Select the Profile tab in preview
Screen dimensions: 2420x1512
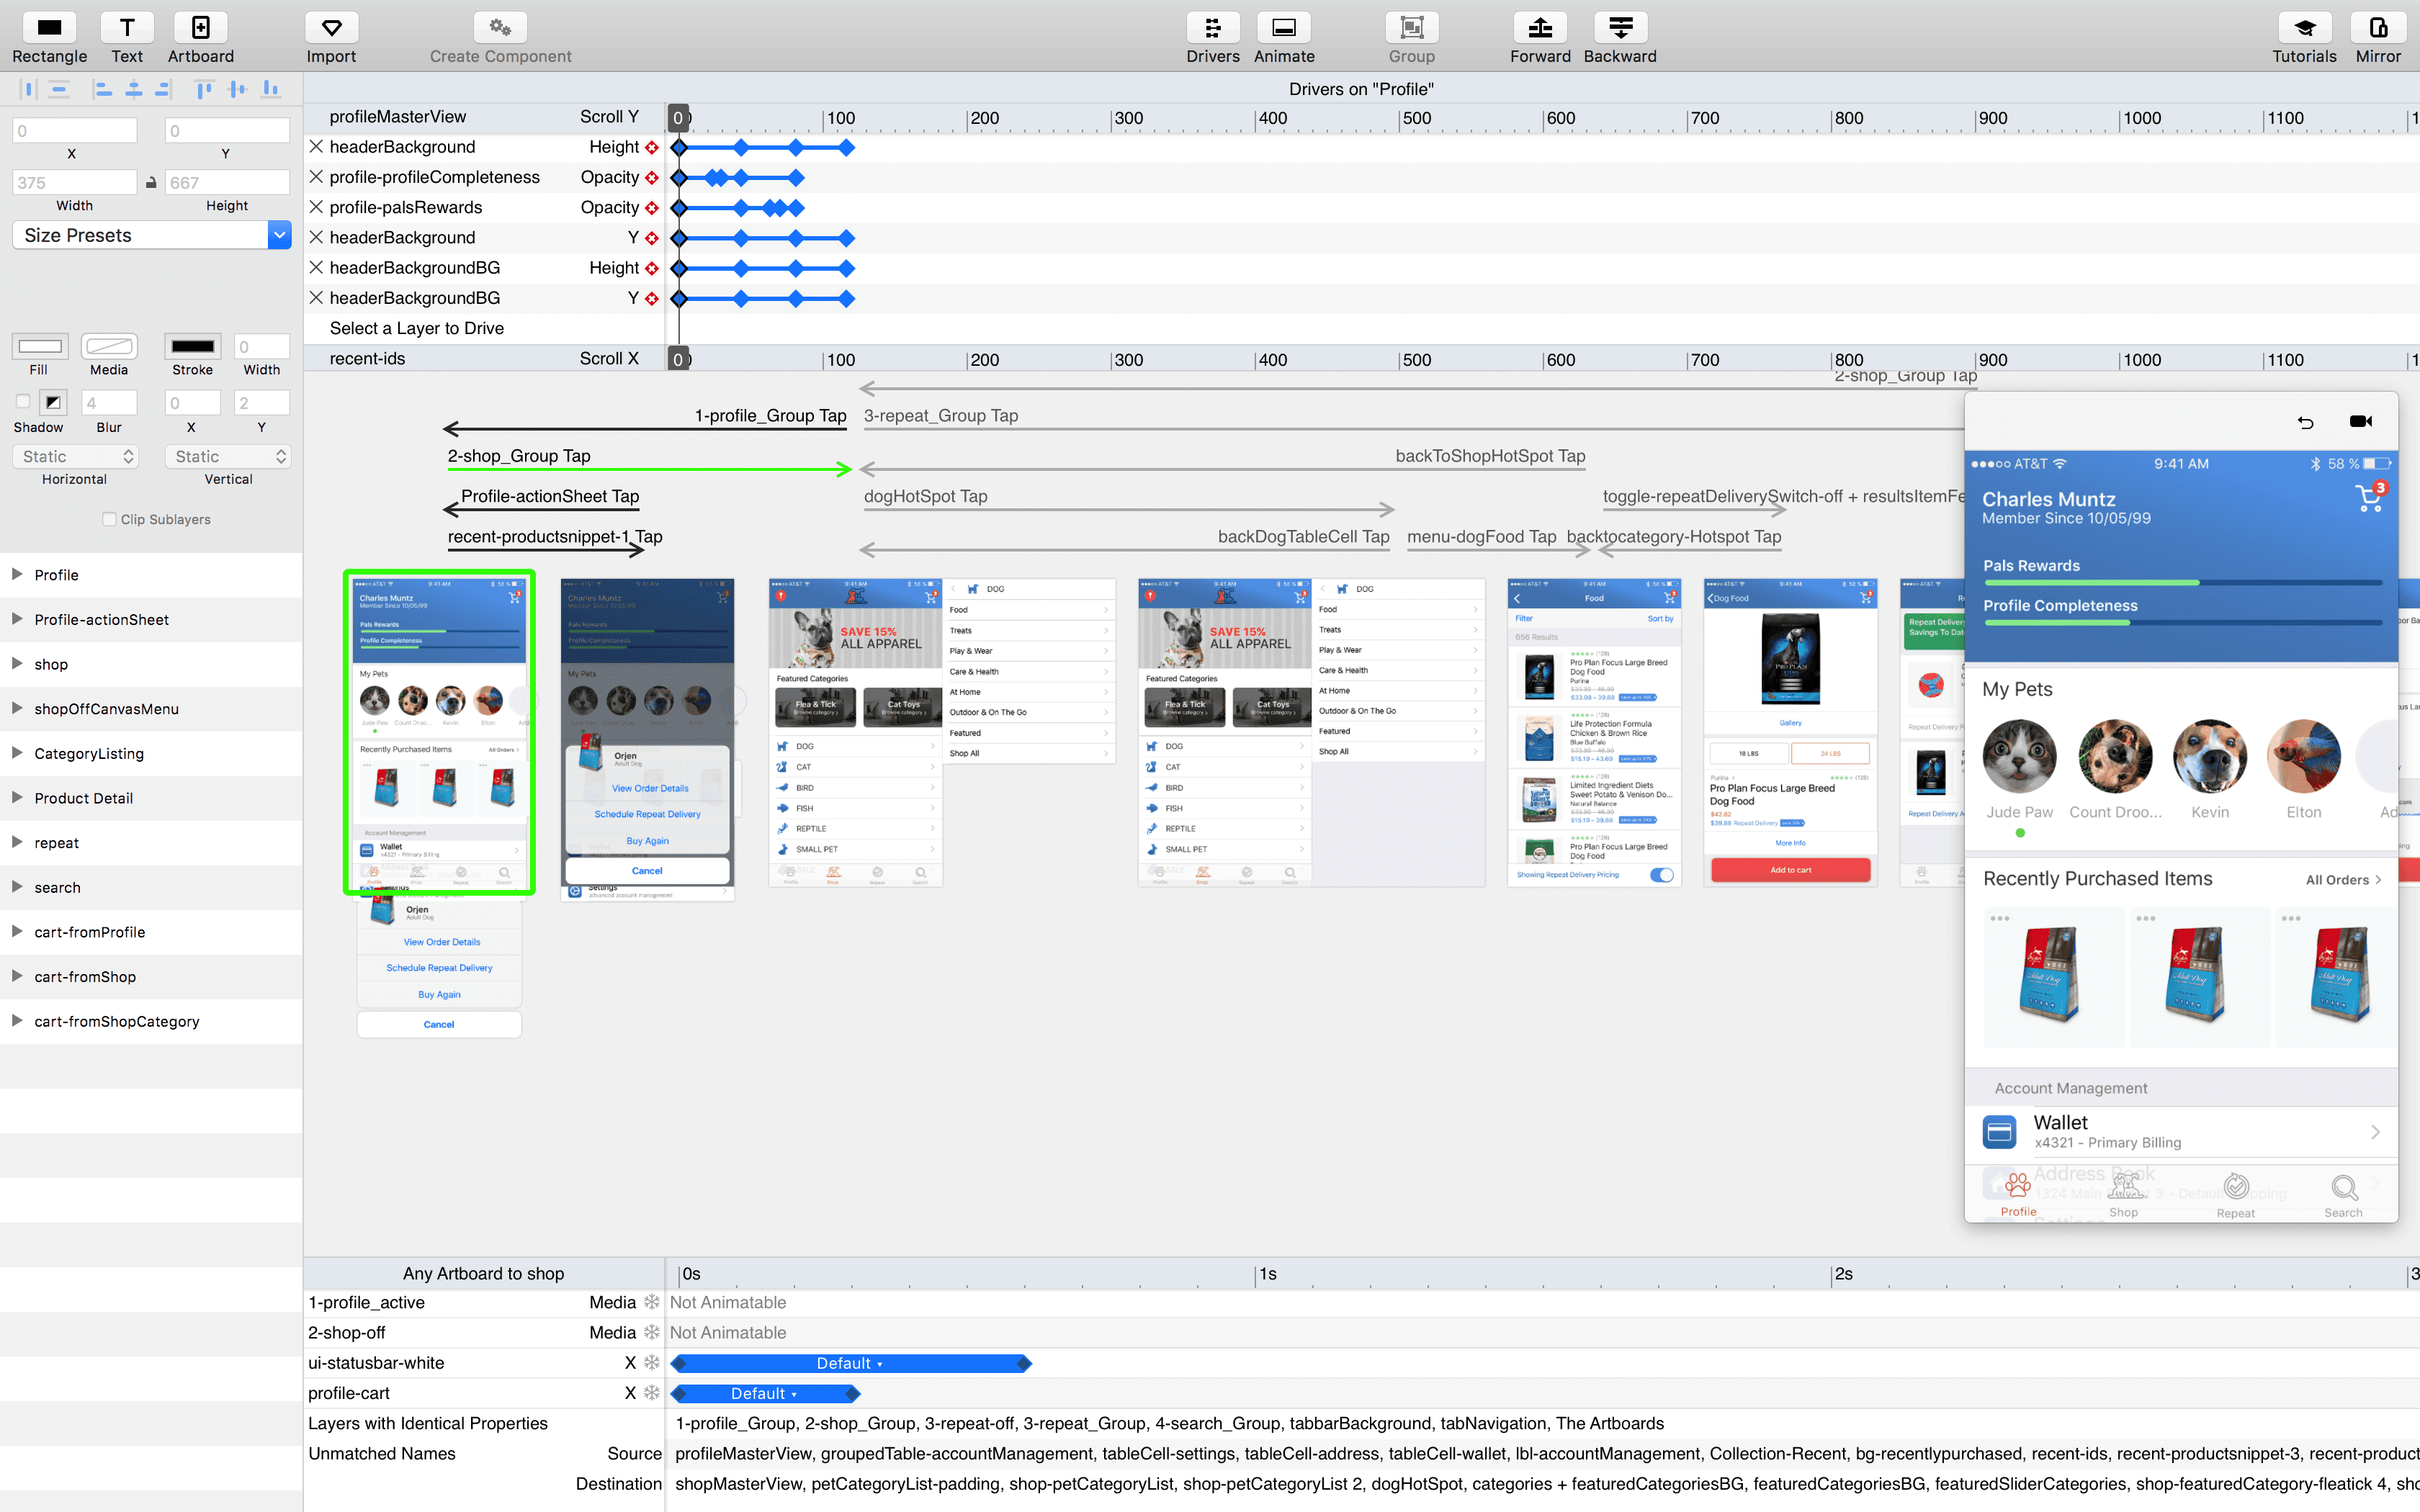click(x=2018, y=1195)
